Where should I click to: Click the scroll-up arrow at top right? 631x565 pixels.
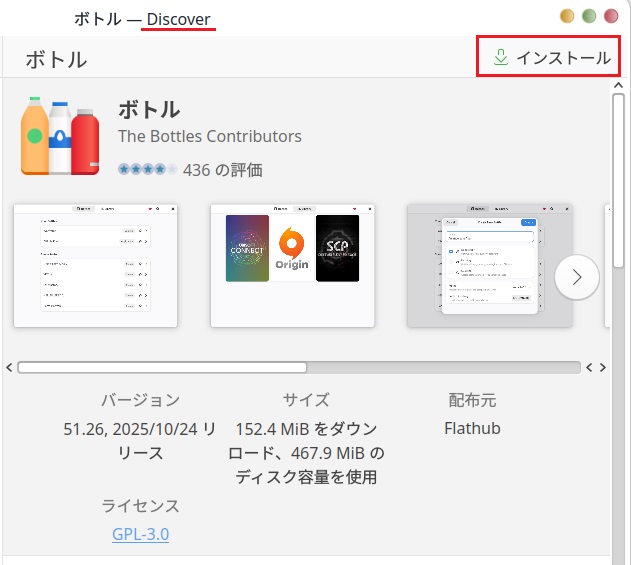619,86
